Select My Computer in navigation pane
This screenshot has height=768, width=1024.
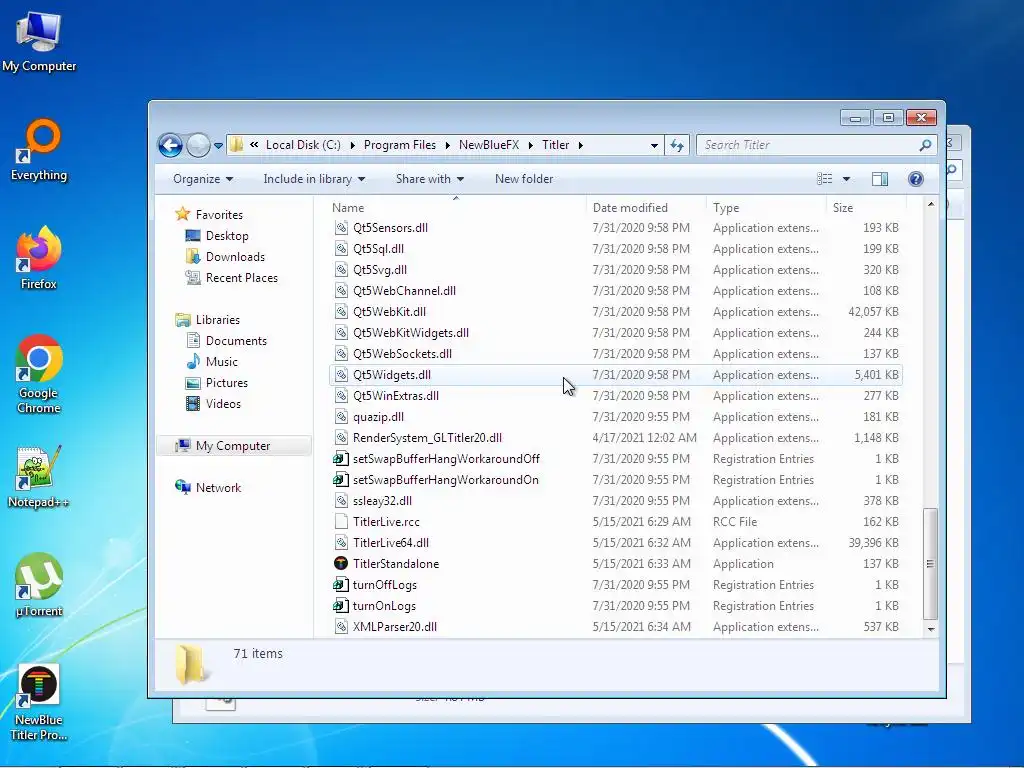(233, 445)
